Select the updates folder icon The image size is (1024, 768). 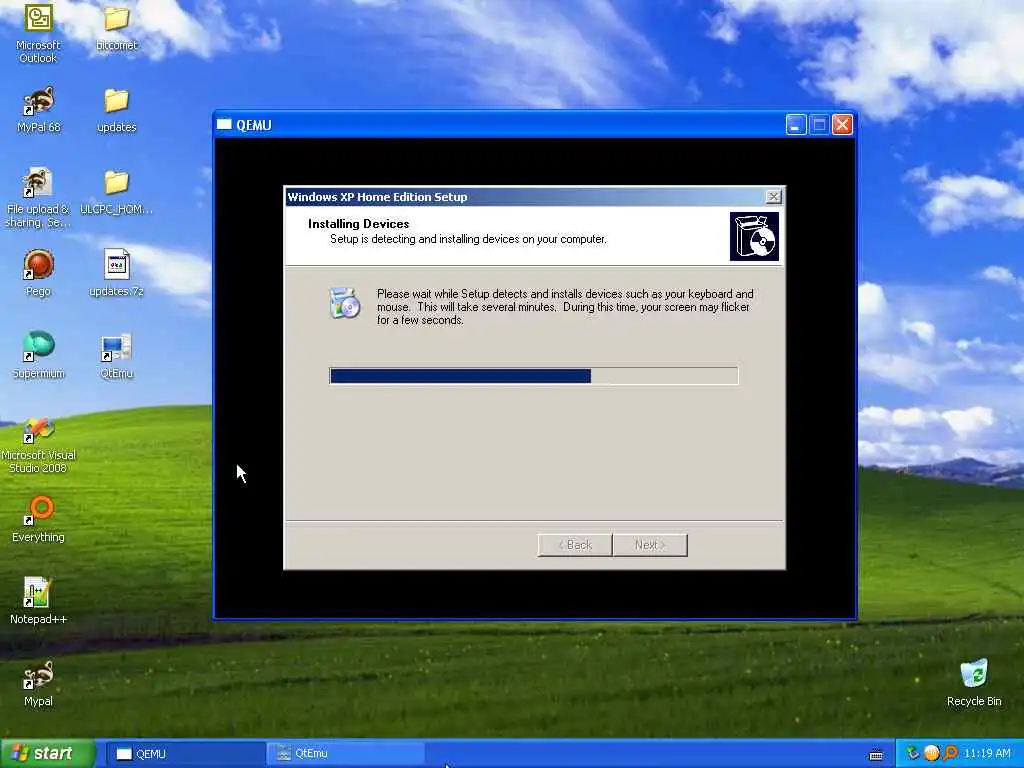click(116, 110)
